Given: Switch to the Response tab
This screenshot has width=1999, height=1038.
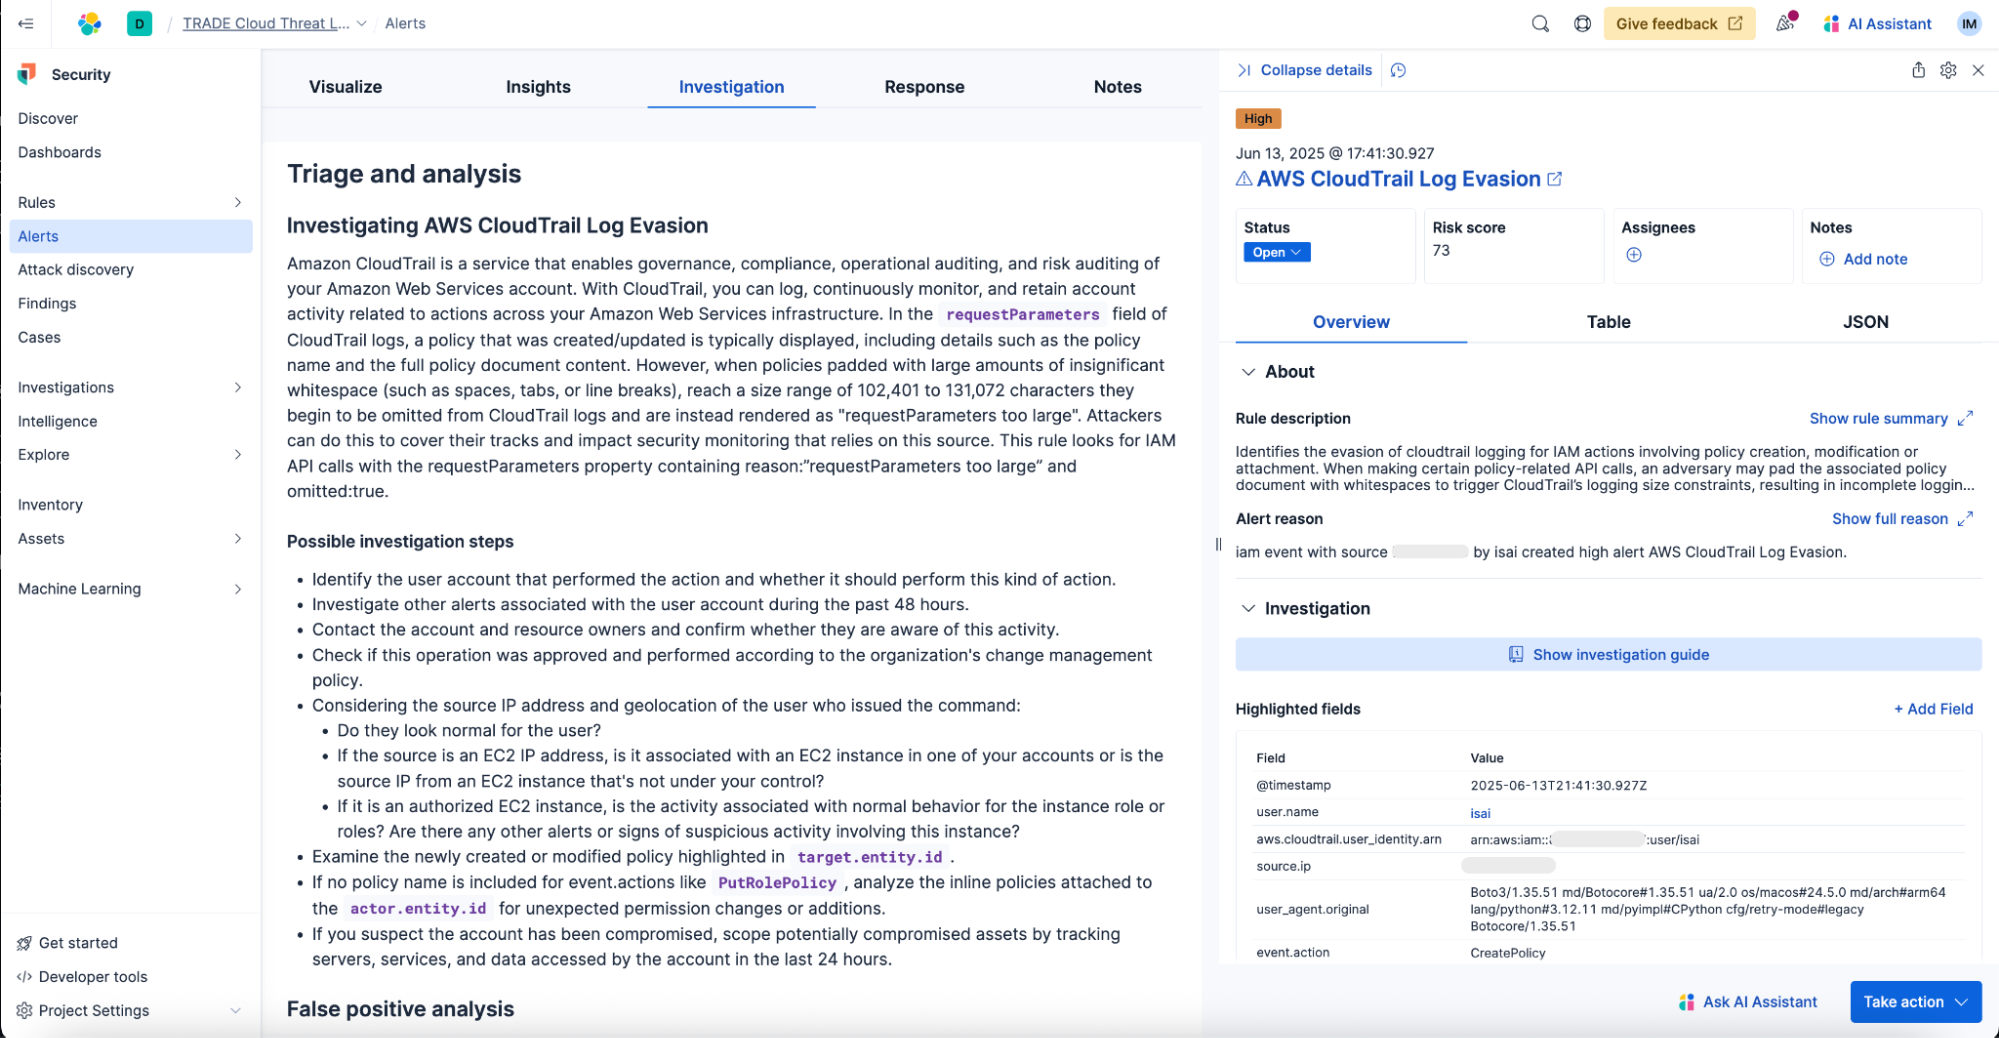Looking at the screenshot, I should coord(924,87).
